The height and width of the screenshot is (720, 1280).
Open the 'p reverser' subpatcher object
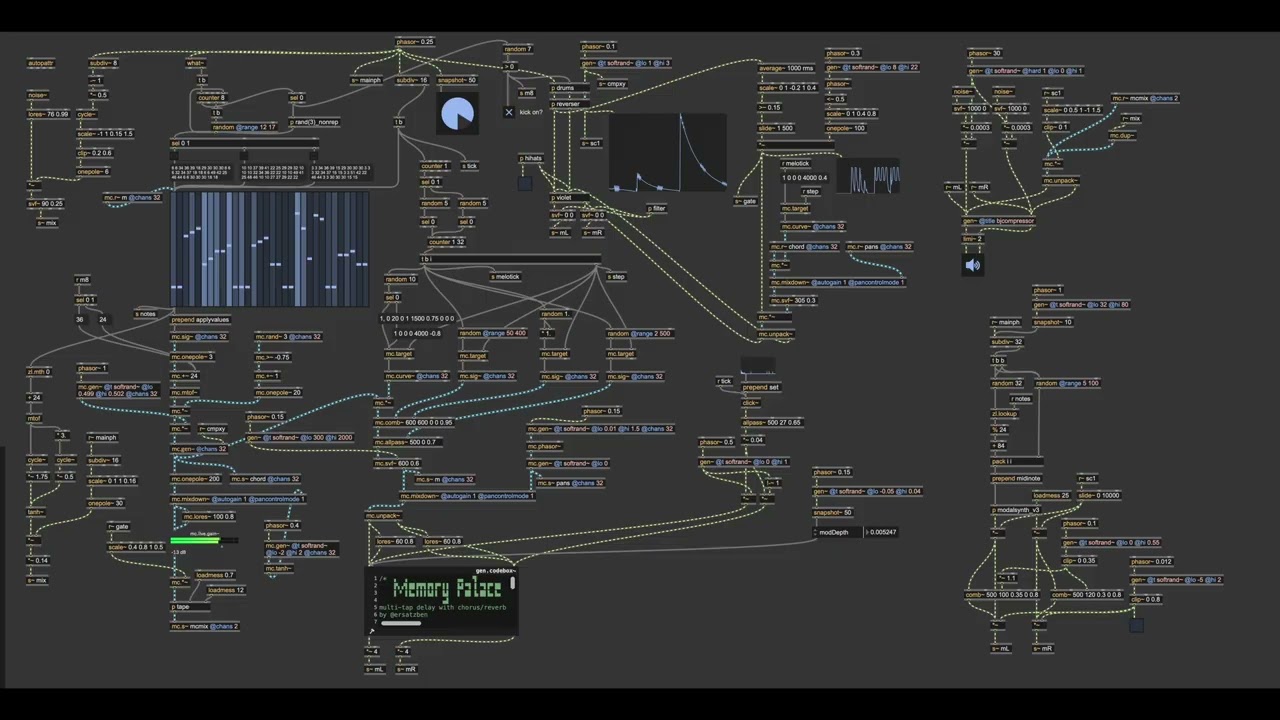tap(567, 104)
